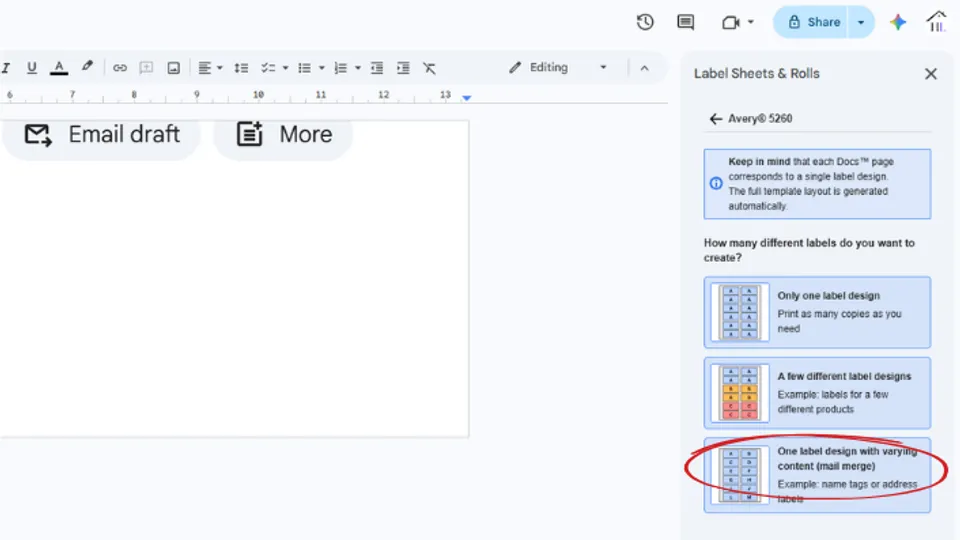Expand the checklist dropdown arrow

click(x=285, y=68)
